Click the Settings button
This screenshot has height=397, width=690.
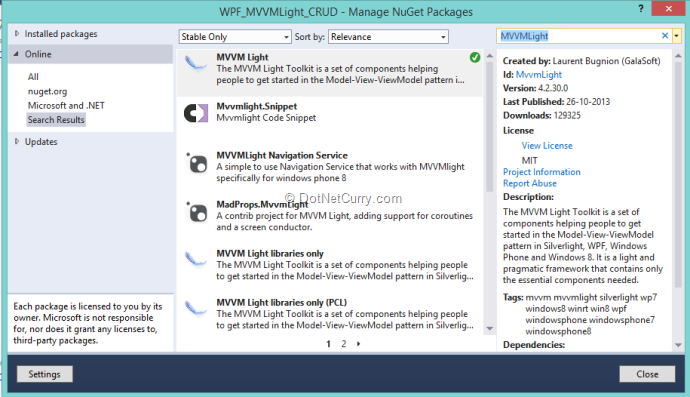pyautogui.click(x=44, y=374)
